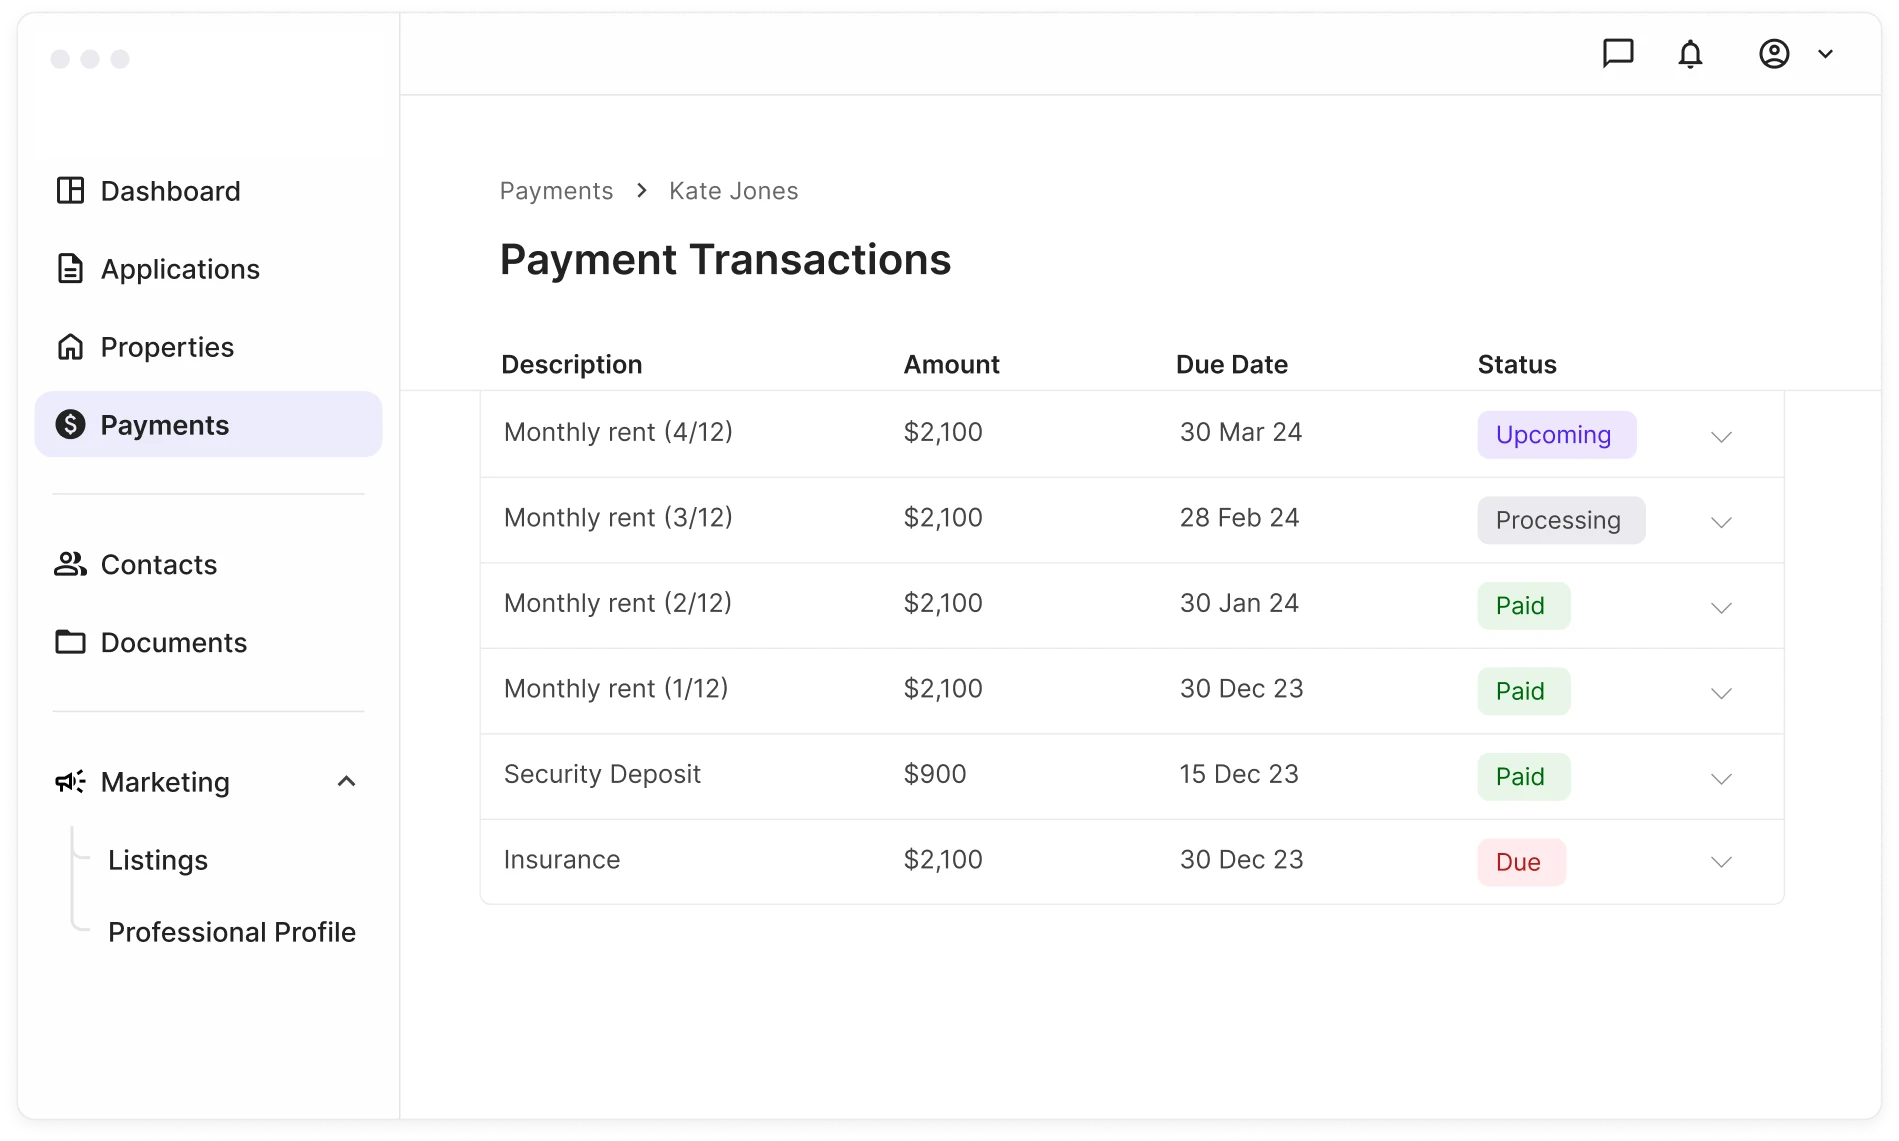This screenshot has height=1141, width=1899.
Task: Collapse the Marketing section chevron
Action: [347, 781]
